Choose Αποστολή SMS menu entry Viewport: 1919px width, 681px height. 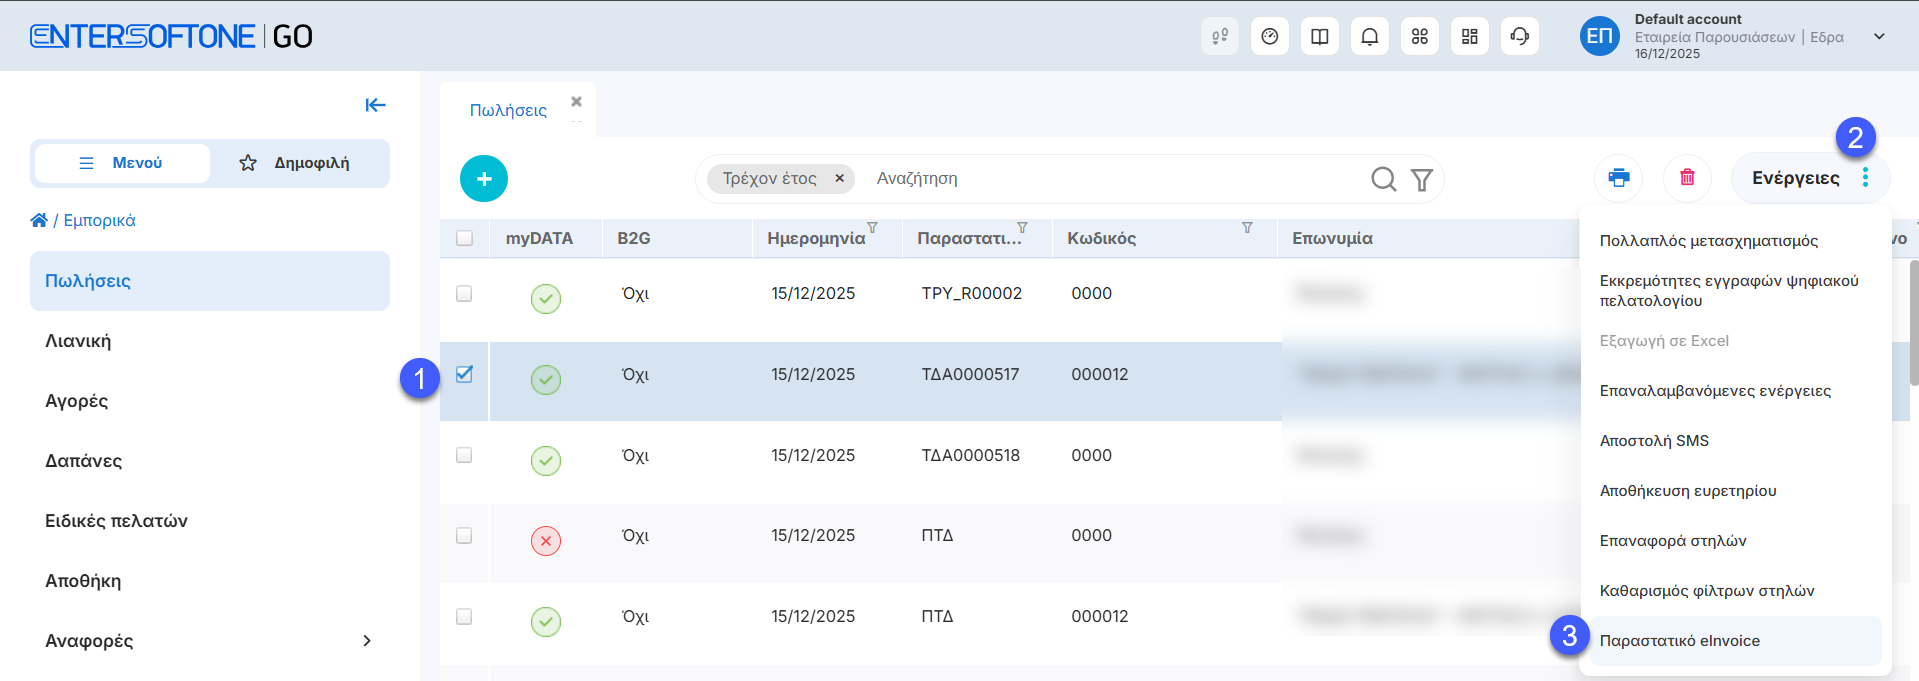coord(1654,441)
